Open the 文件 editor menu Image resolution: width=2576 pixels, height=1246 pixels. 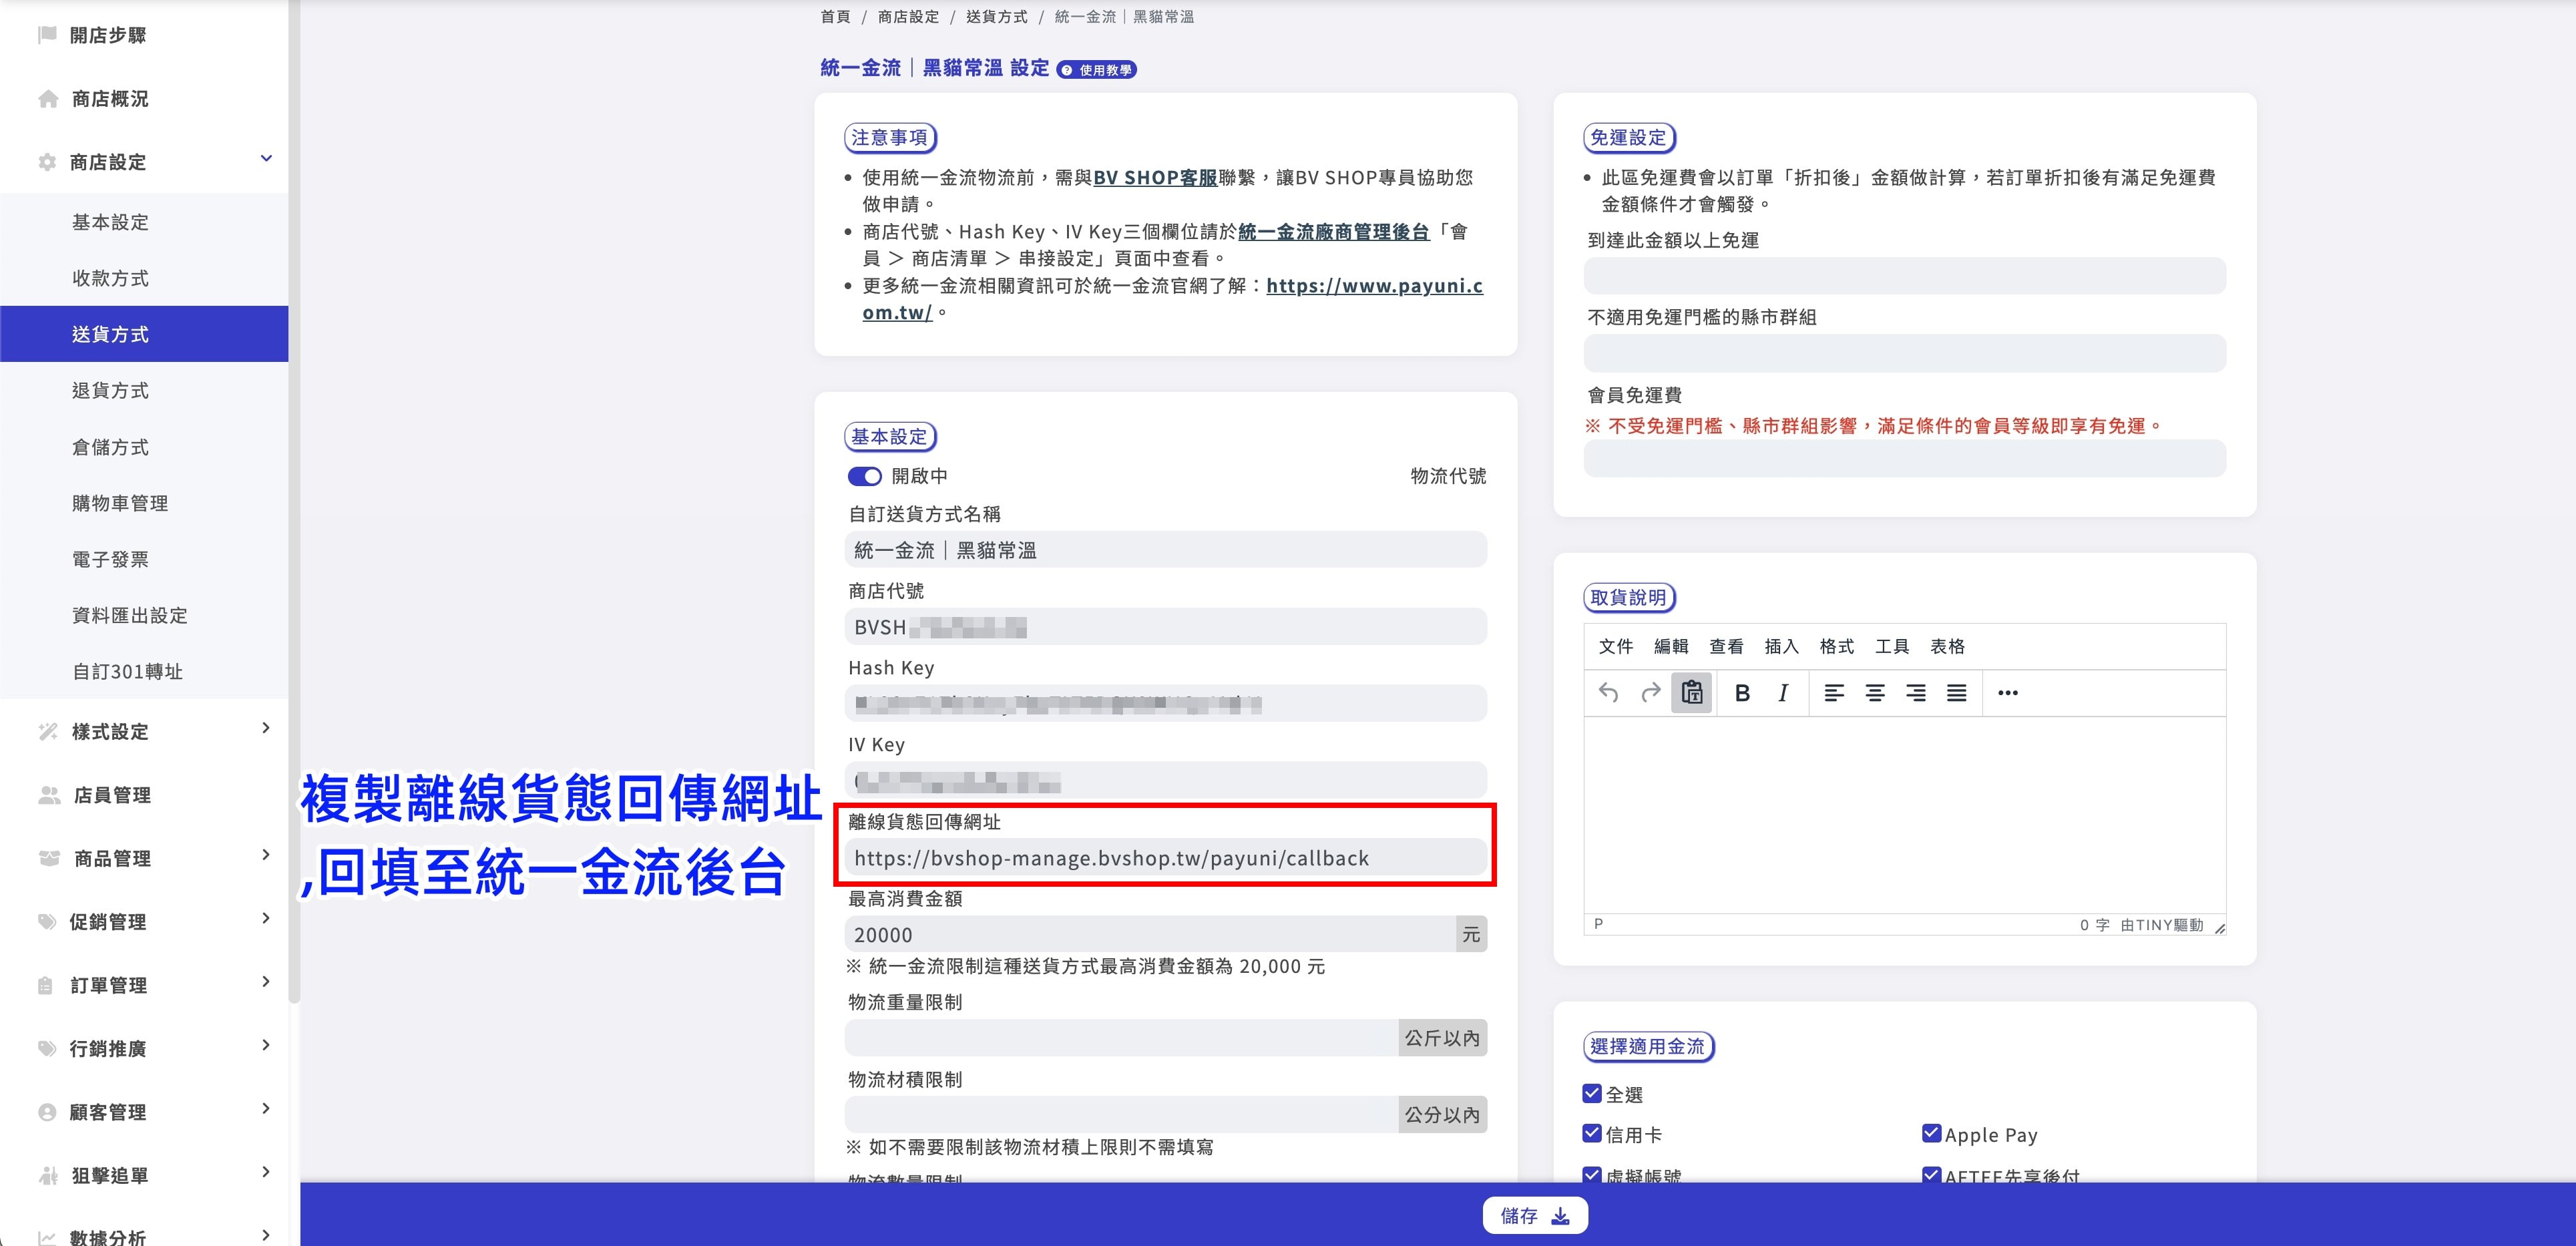1616,647
